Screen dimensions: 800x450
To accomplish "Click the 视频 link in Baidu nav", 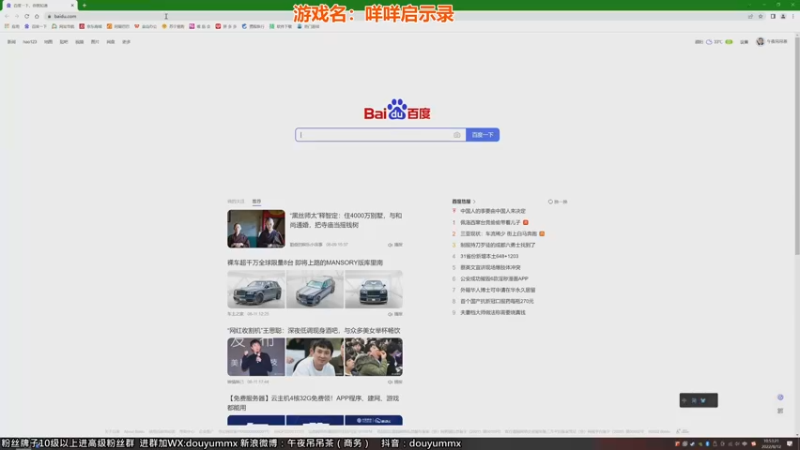I will click(79, 42).
